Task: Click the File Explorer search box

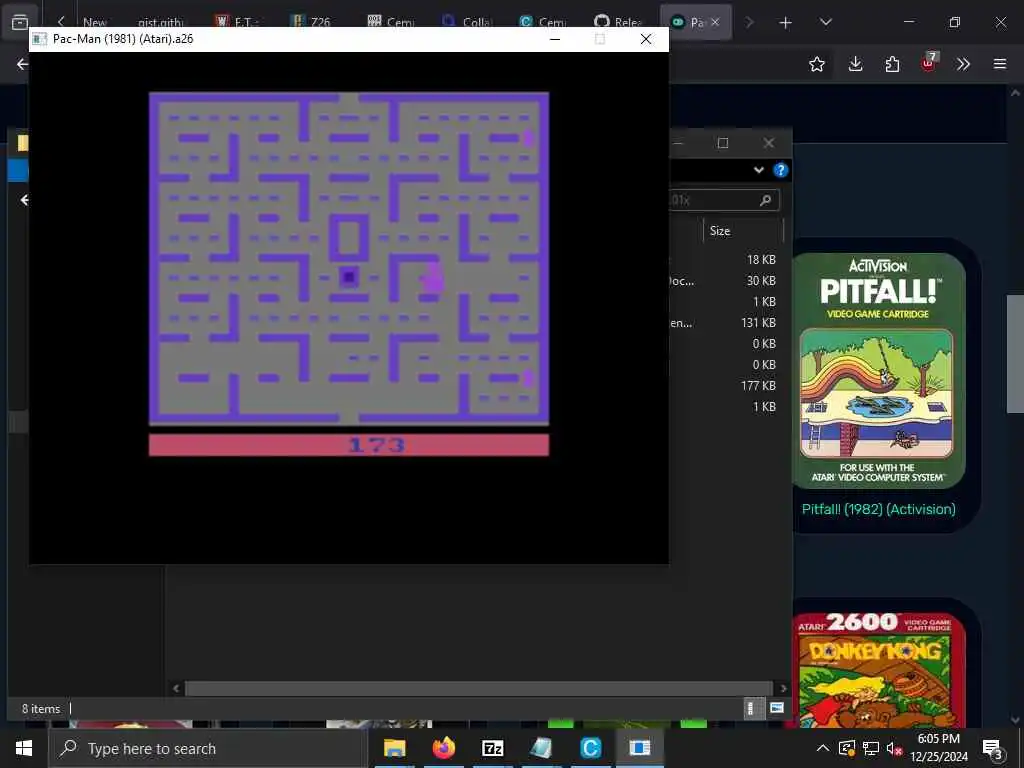Action: (x=722, y=200)
